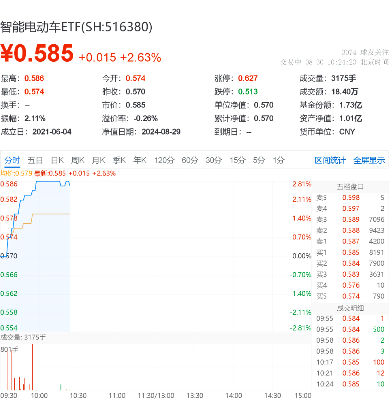Viewport: 389px width, 414px height.
Task: Click the 净值日期 2024-08-29 date
Action: (161, 132)
